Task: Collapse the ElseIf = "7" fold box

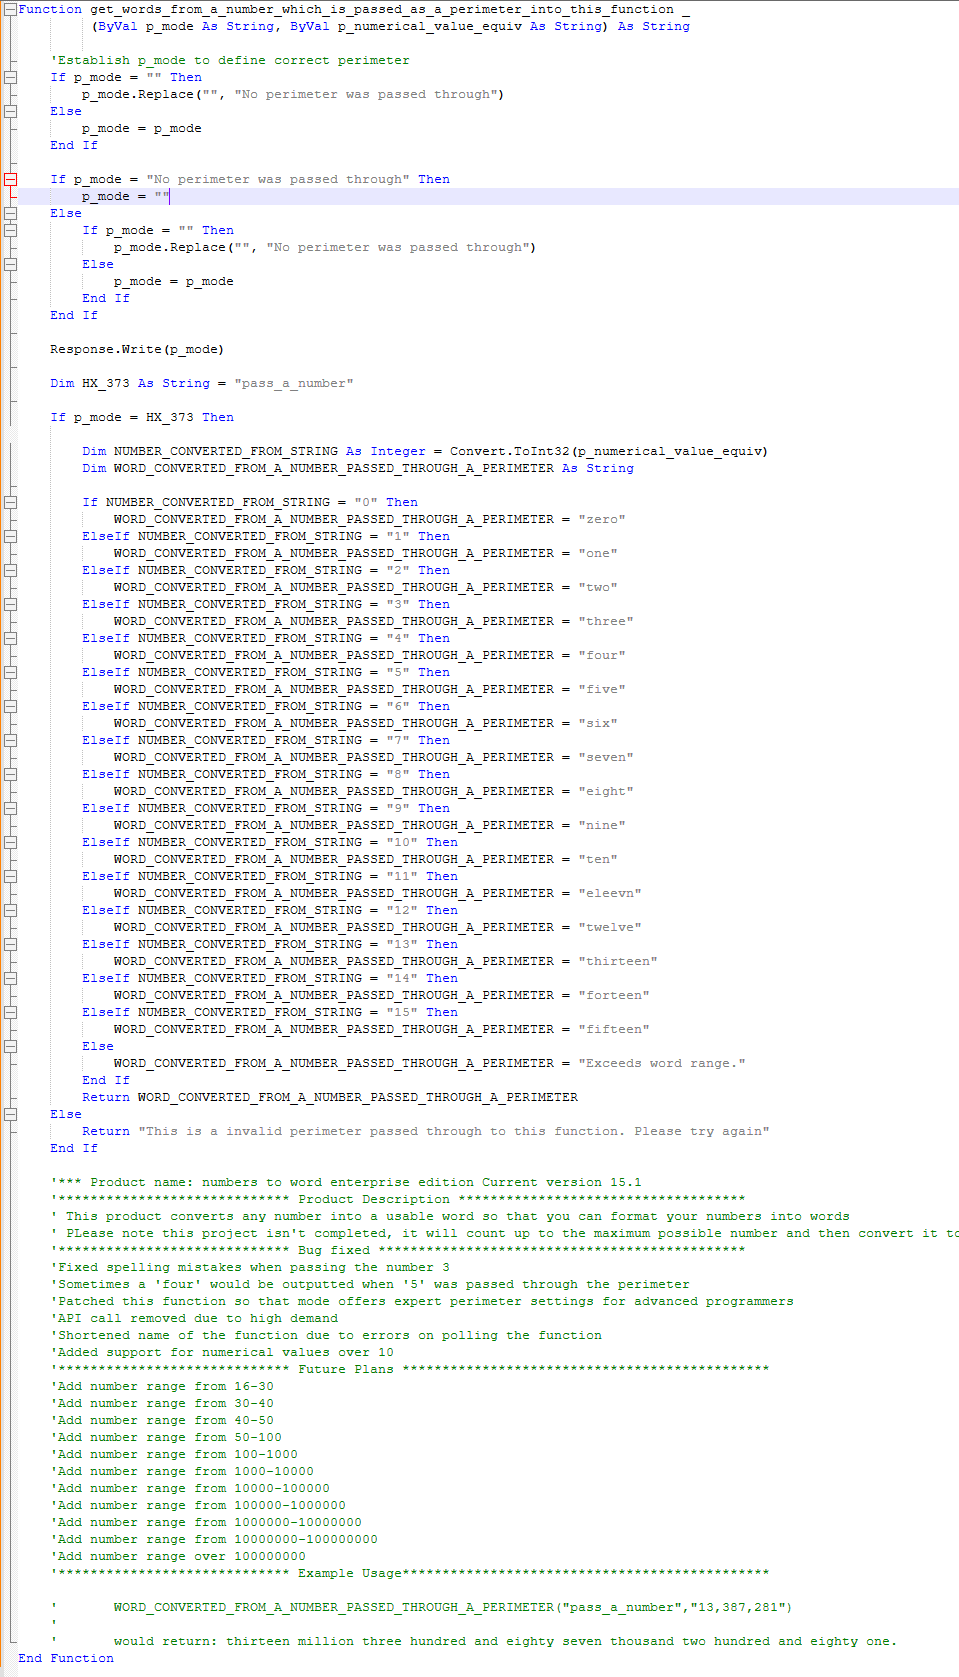Action: point(10,740)
